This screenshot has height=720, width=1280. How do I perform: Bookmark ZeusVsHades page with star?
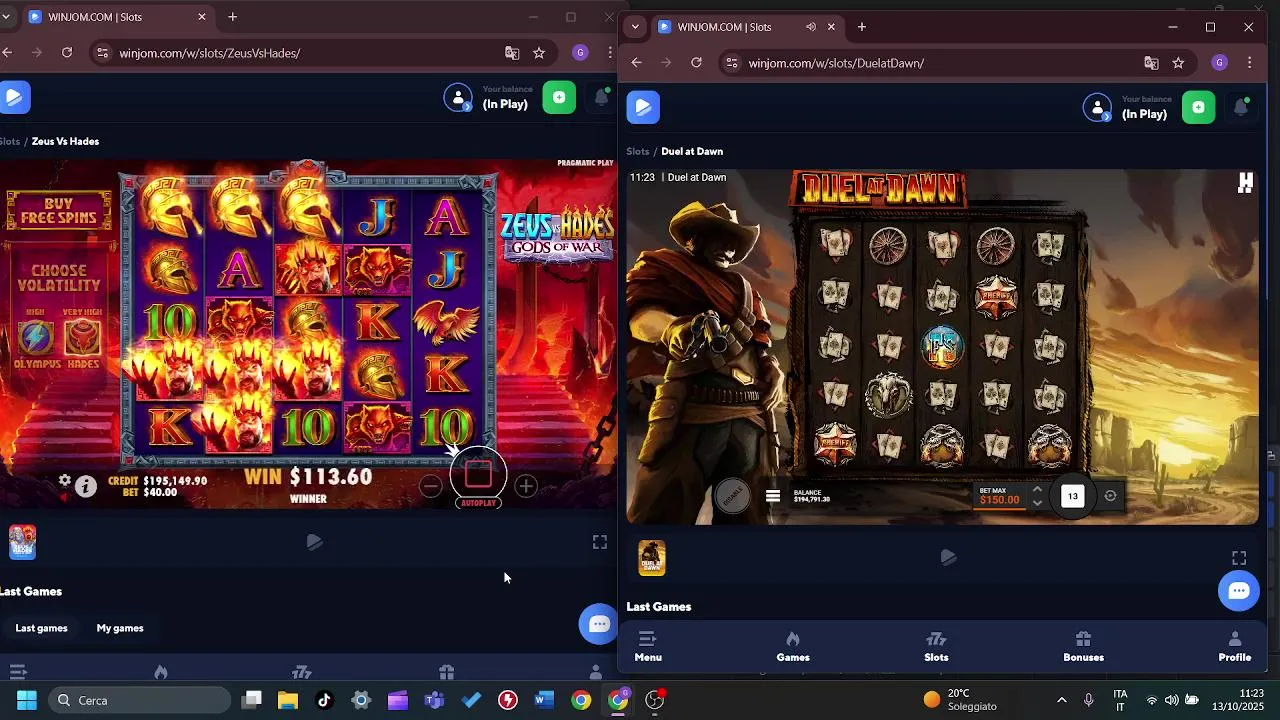click(539, 52)
